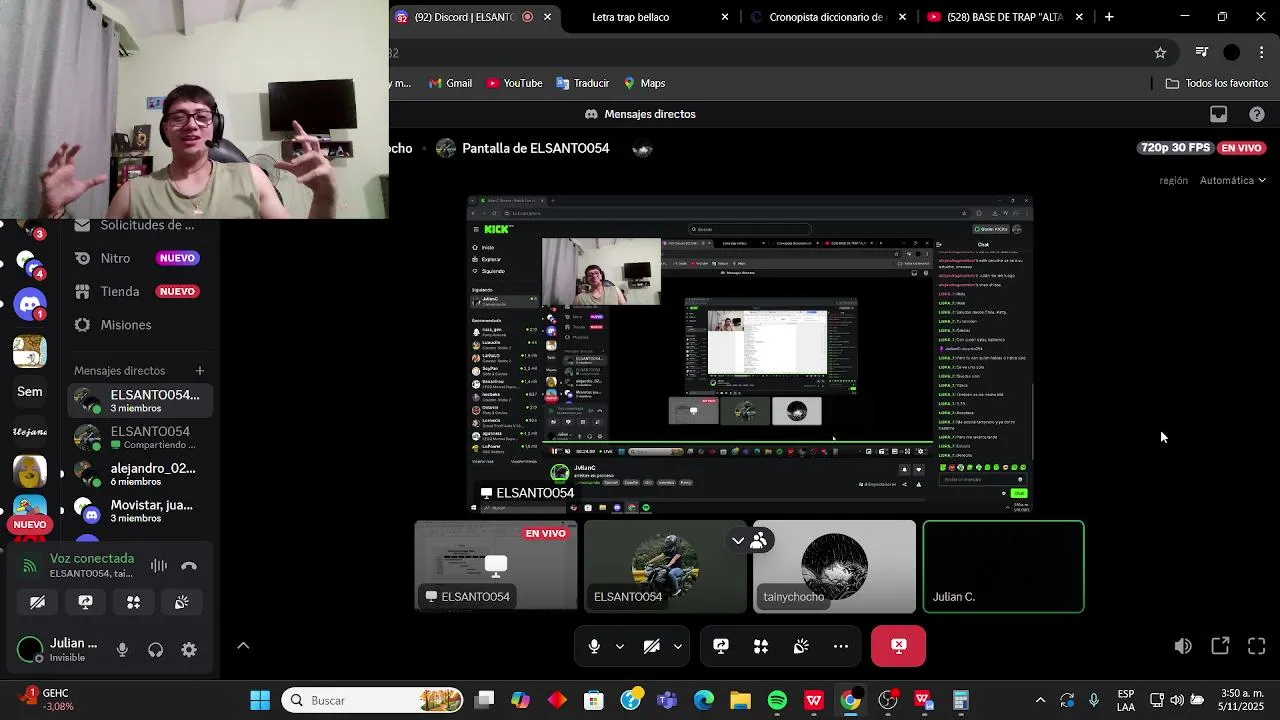Click the 720p 30 FPS quality badge
The image size is (1280, 720).
coord(1175,148)
